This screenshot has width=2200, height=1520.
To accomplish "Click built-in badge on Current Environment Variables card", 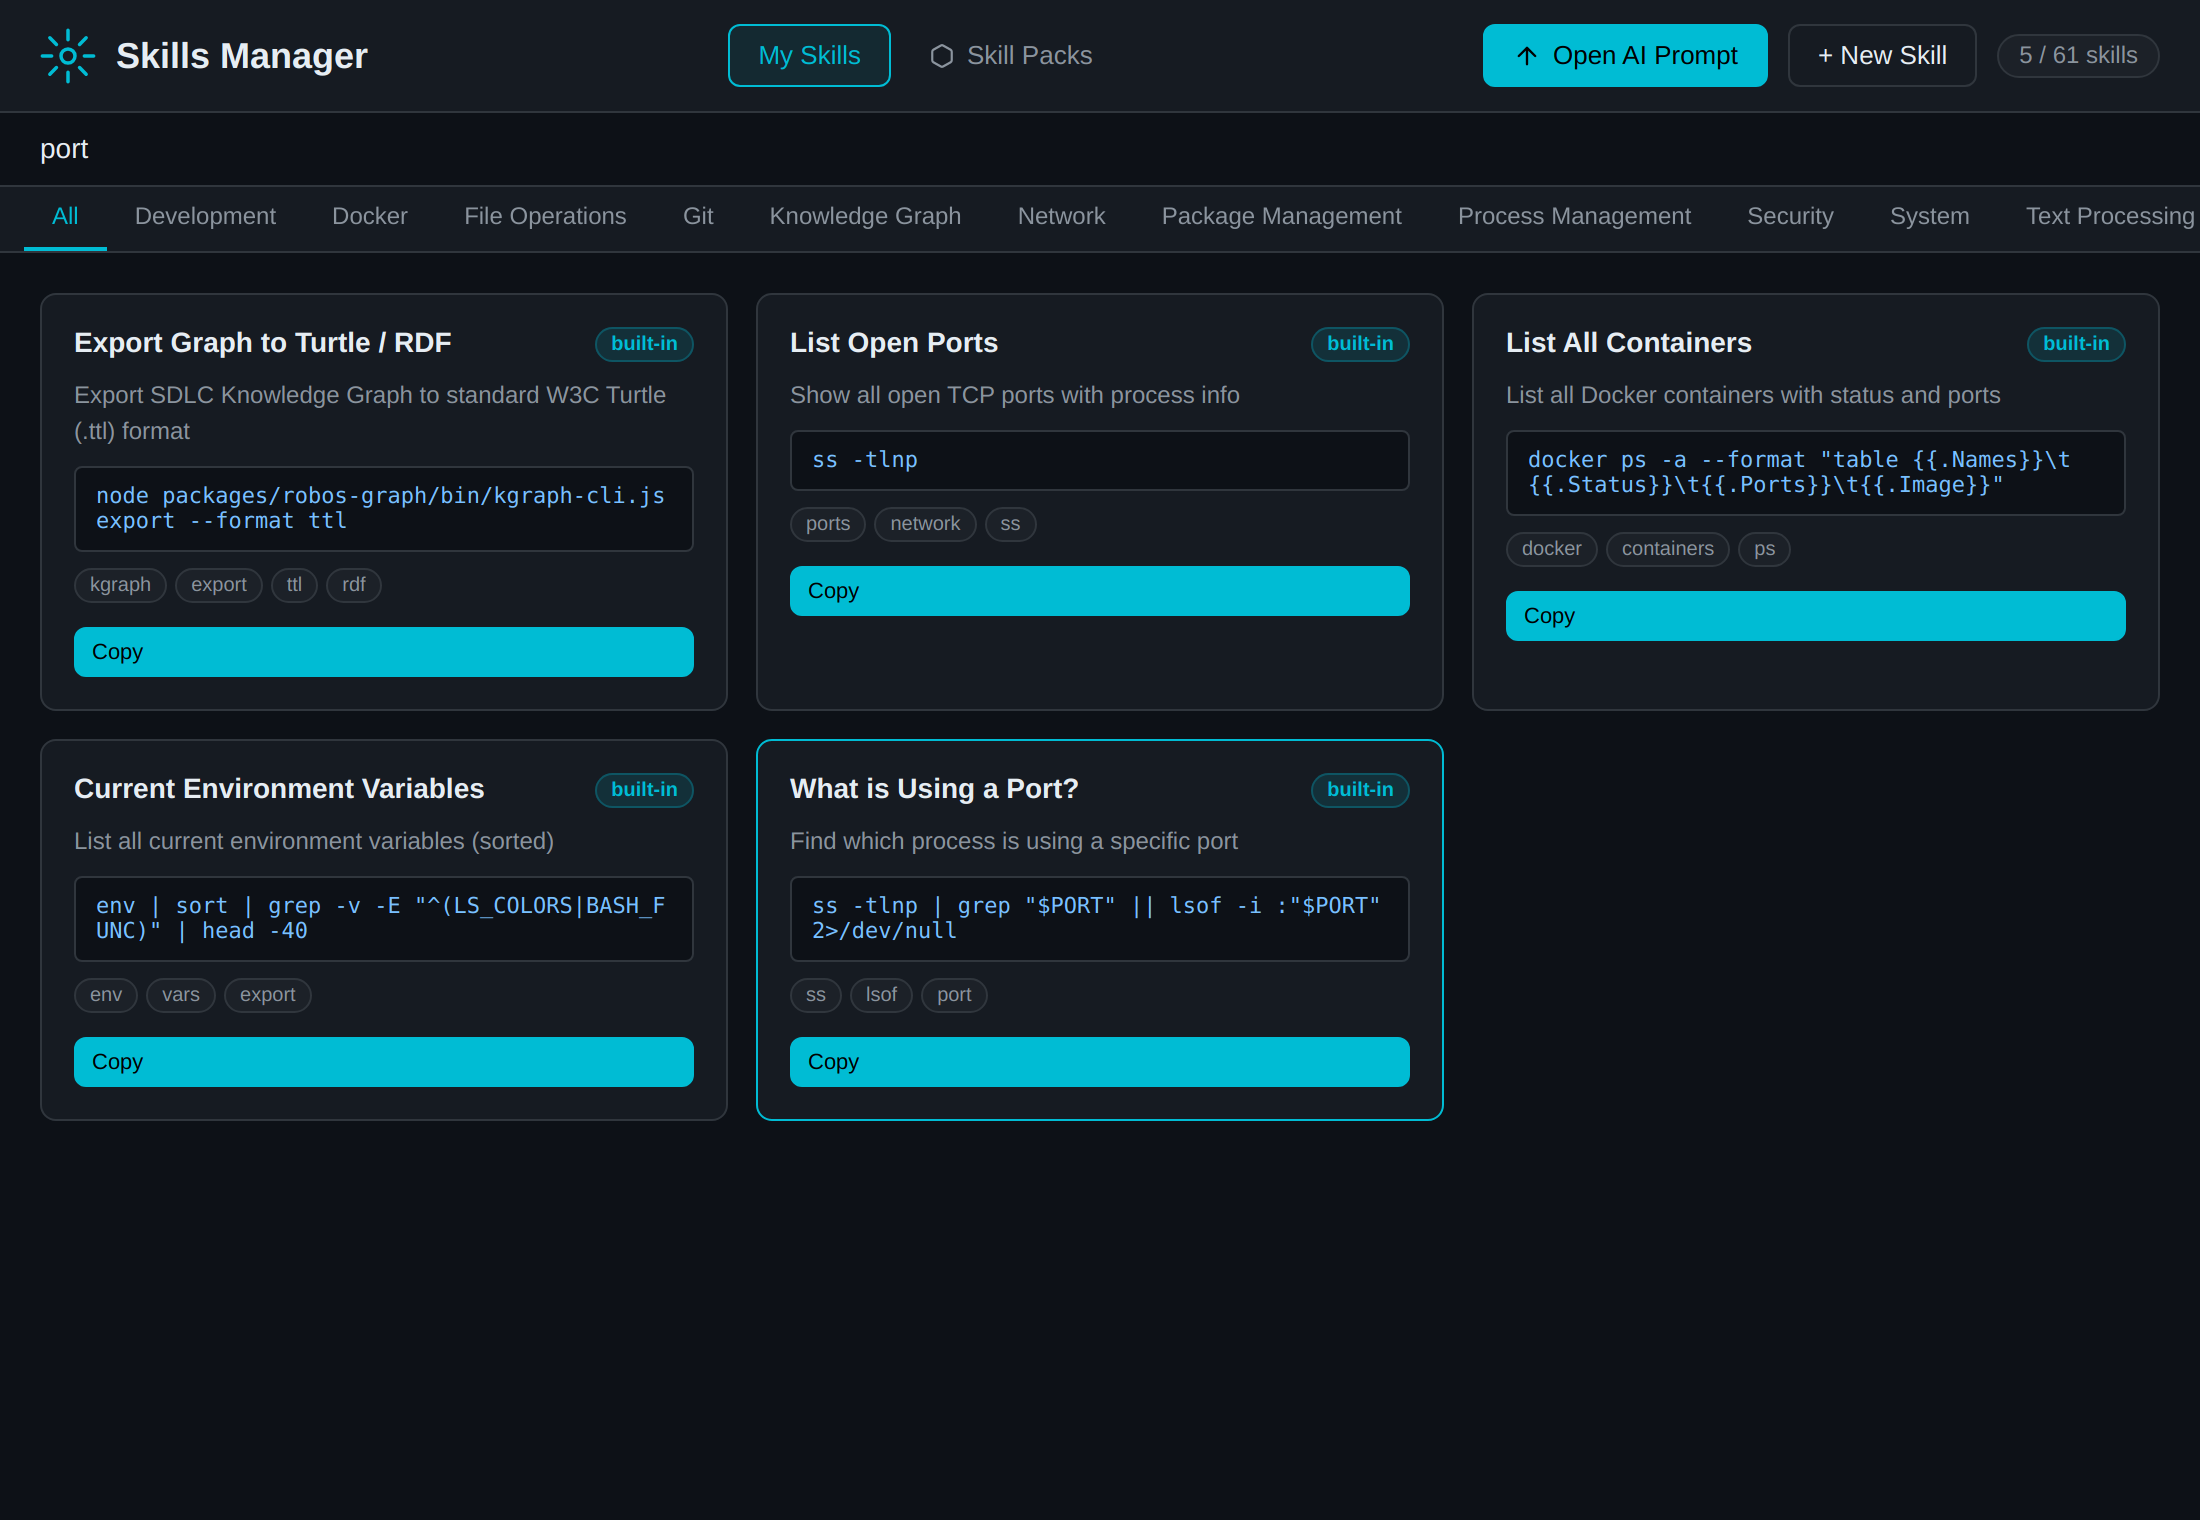I will click(644, 790).
